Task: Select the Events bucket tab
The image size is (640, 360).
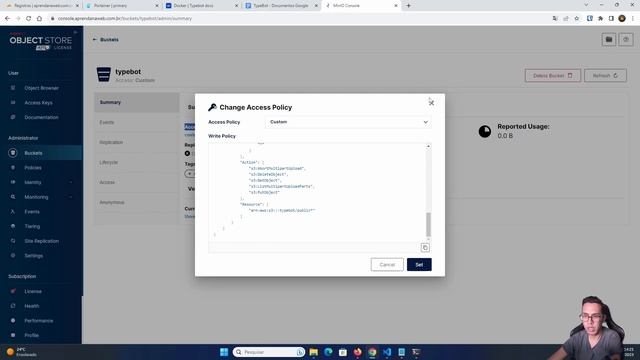Action: [137, 122]
